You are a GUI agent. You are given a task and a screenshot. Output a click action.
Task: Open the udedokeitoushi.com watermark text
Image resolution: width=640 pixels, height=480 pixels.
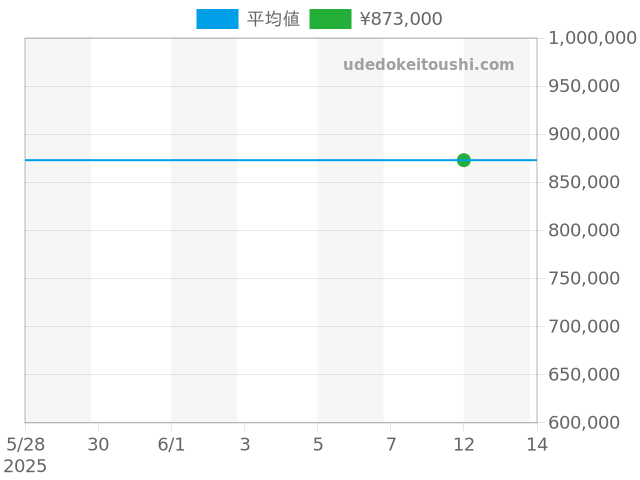point(428,65)
